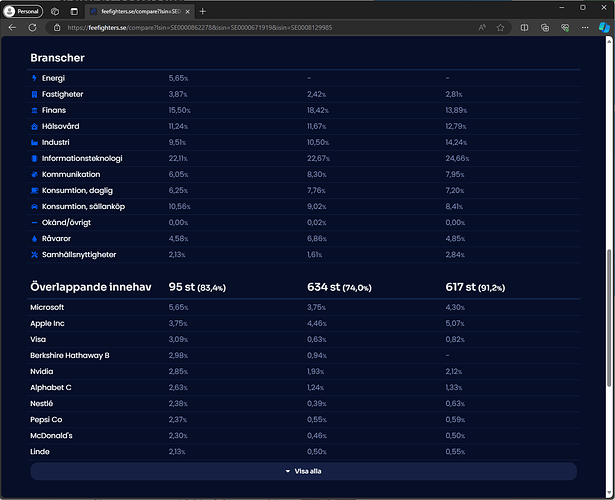Open the Personal profile menu
This screenshot has height=500, width=615.
click(x=22, y=9)
